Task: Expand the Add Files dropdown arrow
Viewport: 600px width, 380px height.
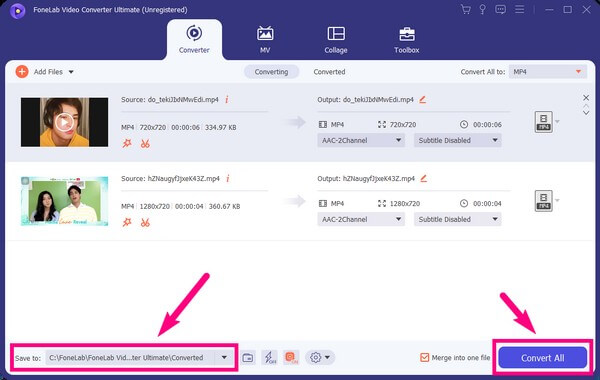Action: (71, 72)
